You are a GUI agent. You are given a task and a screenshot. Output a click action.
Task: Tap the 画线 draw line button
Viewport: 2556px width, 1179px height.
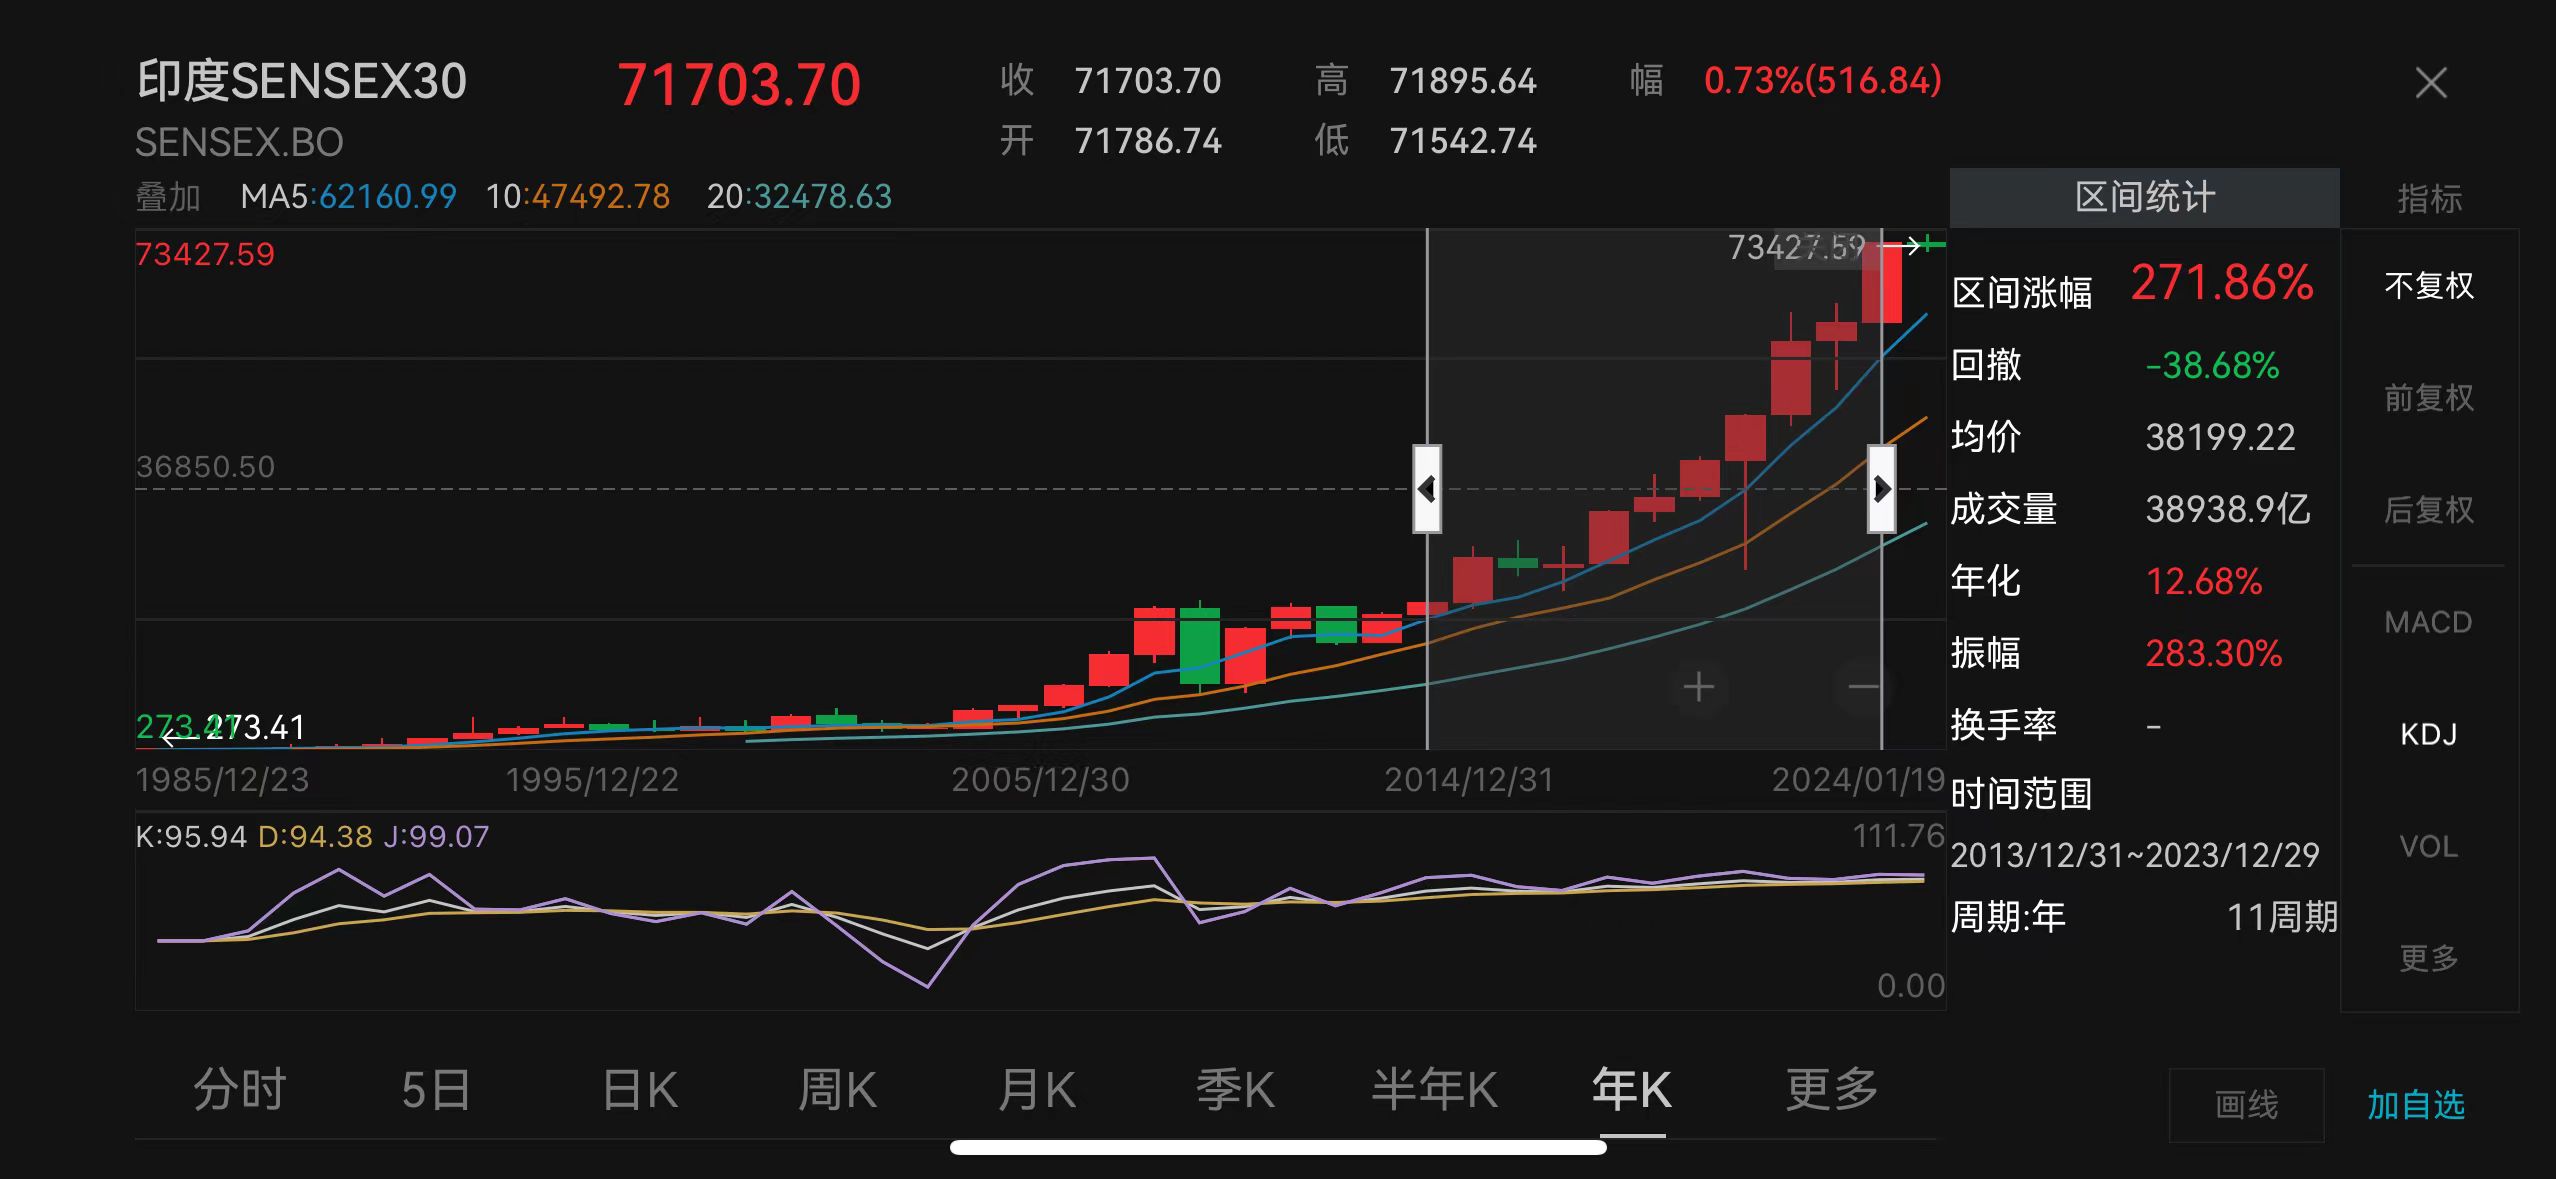[2246, 1105]
